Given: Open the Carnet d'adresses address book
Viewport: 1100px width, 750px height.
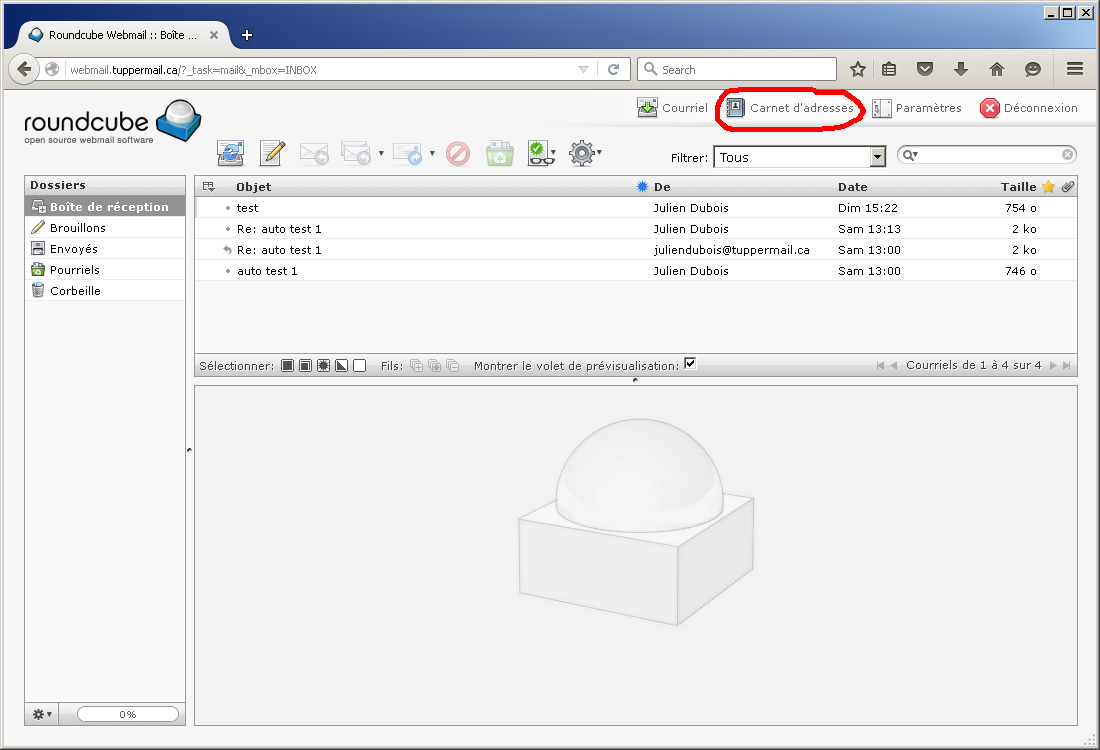Looking at the screenshot, I should coord(790,108).
